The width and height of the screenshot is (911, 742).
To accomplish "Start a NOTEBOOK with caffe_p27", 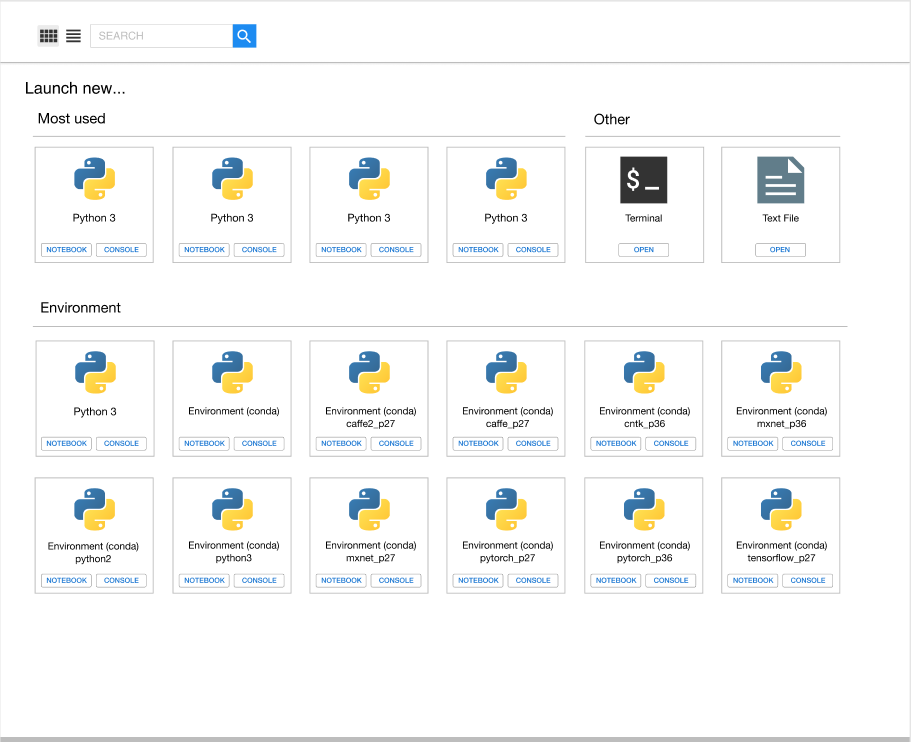I will pos(479,443).
